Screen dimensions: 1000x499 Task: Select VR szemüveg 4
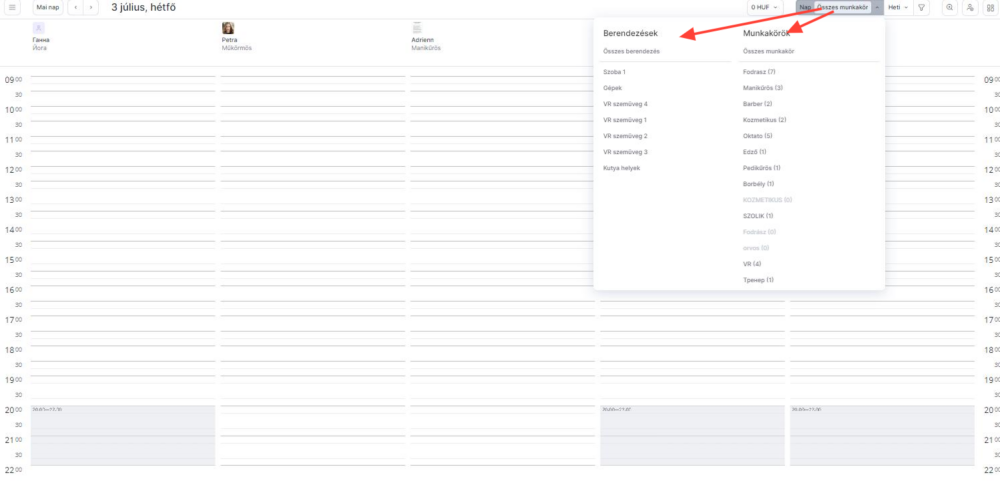[625, 104]
